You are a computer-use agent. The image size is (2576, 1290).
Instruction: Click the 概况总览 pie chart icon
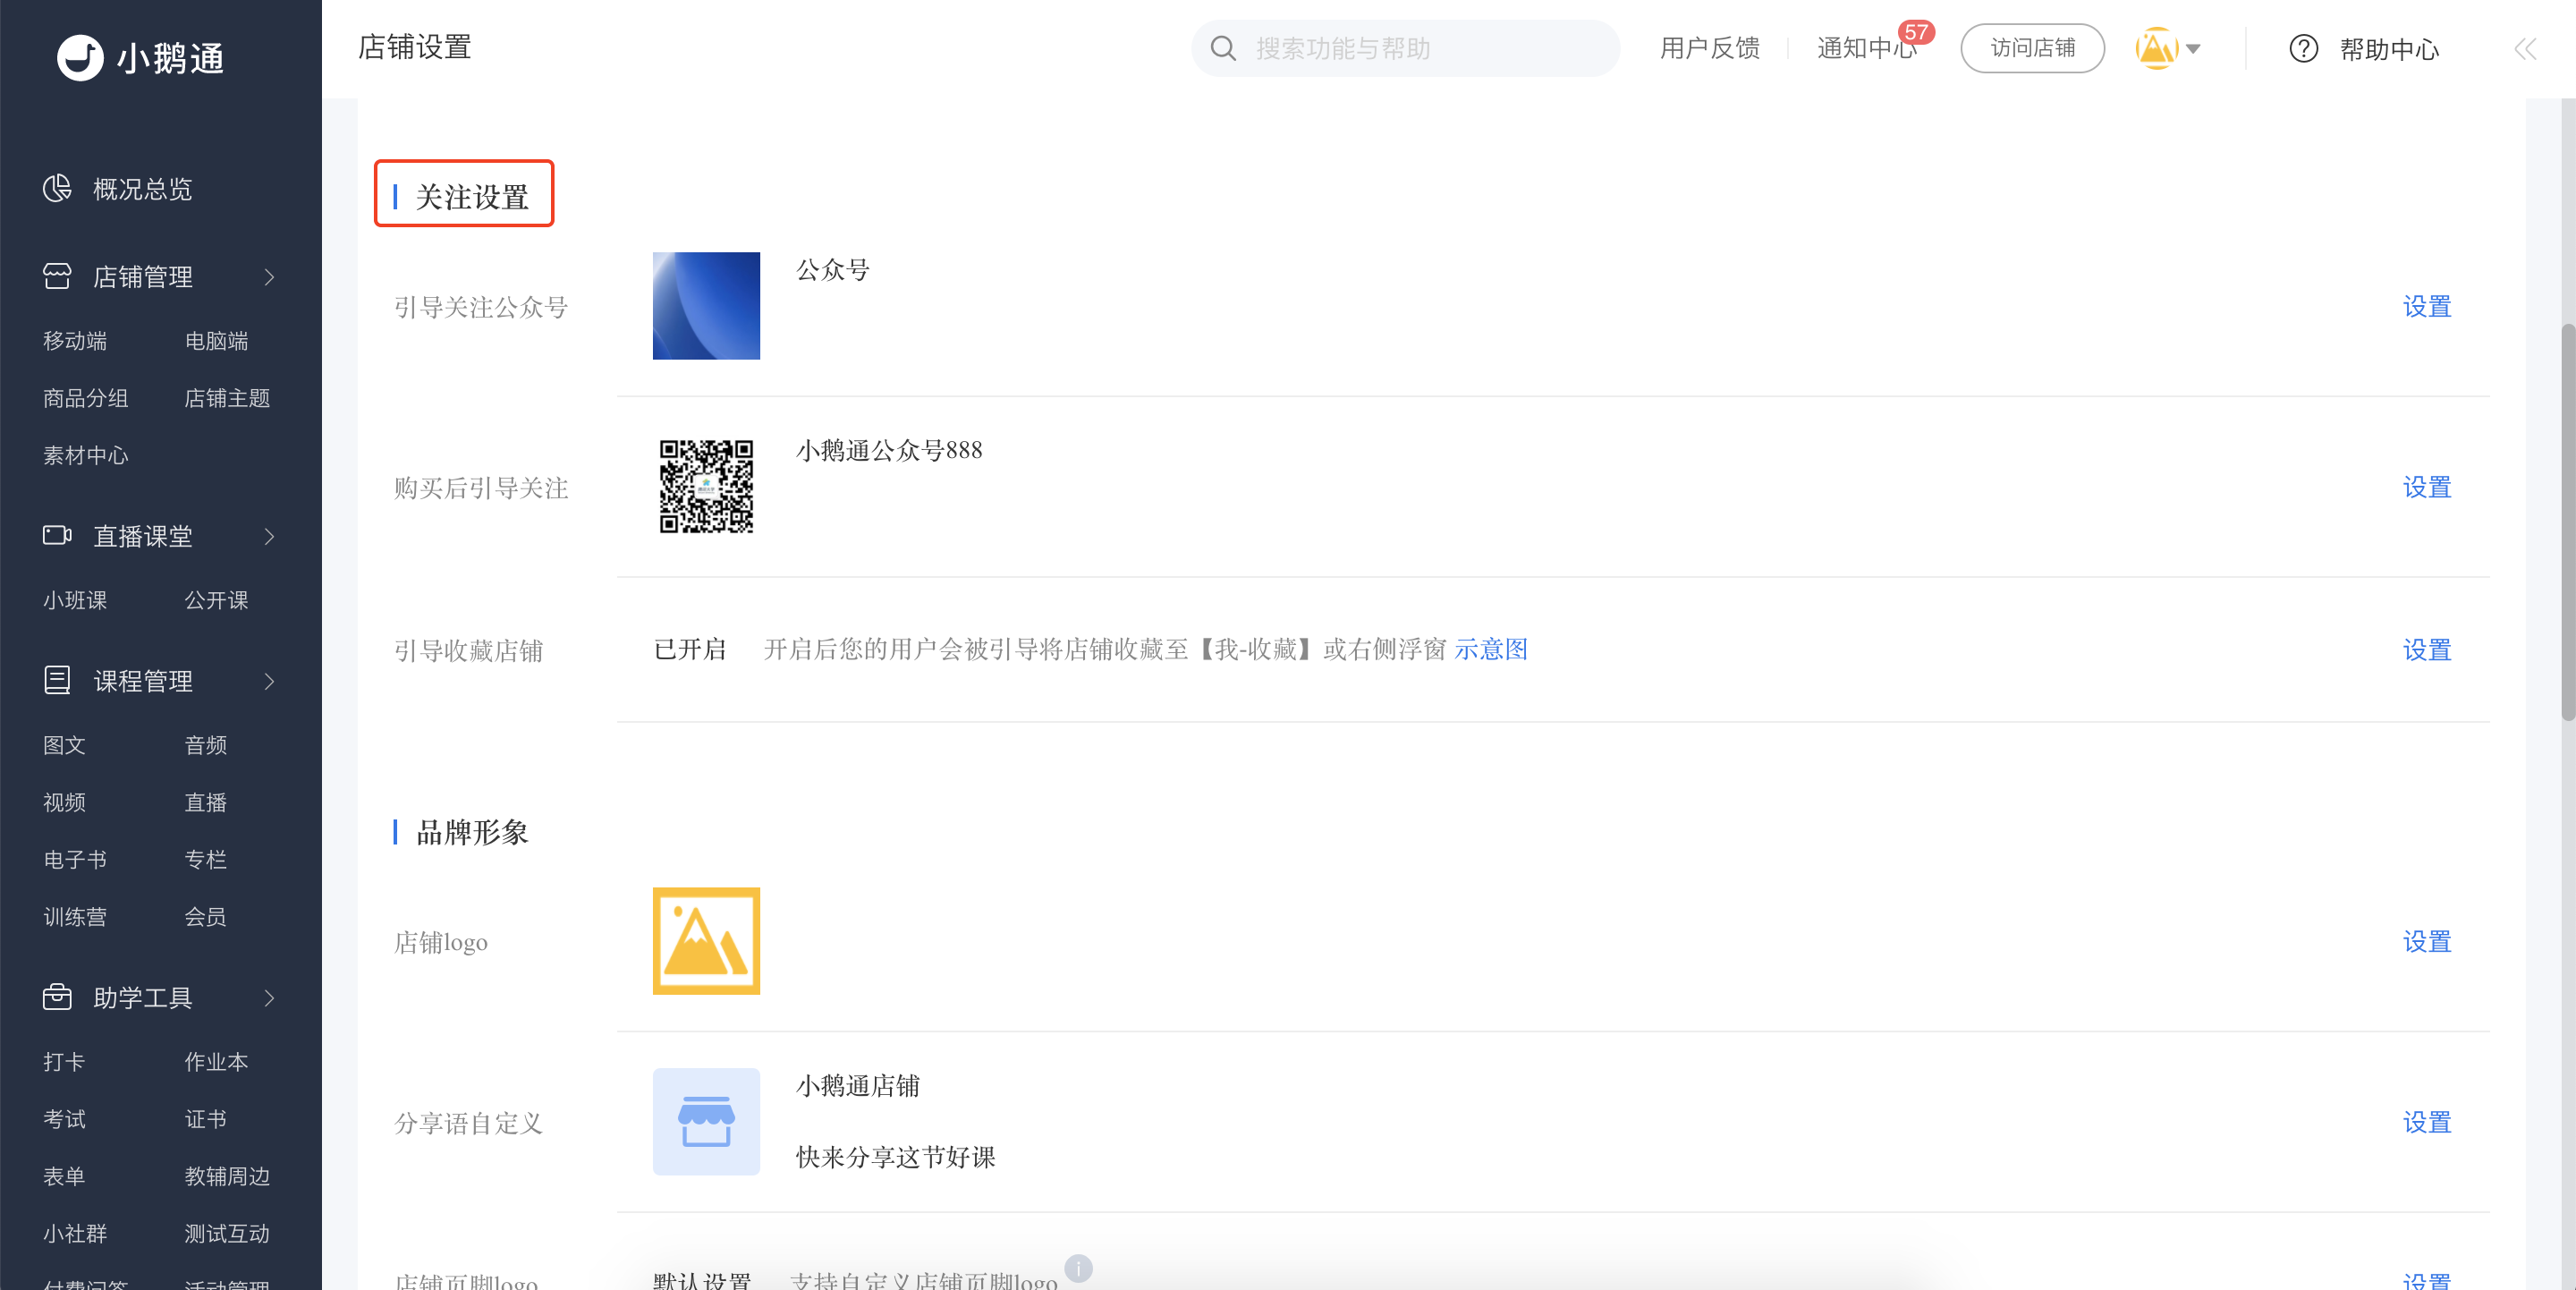point(57,188)
